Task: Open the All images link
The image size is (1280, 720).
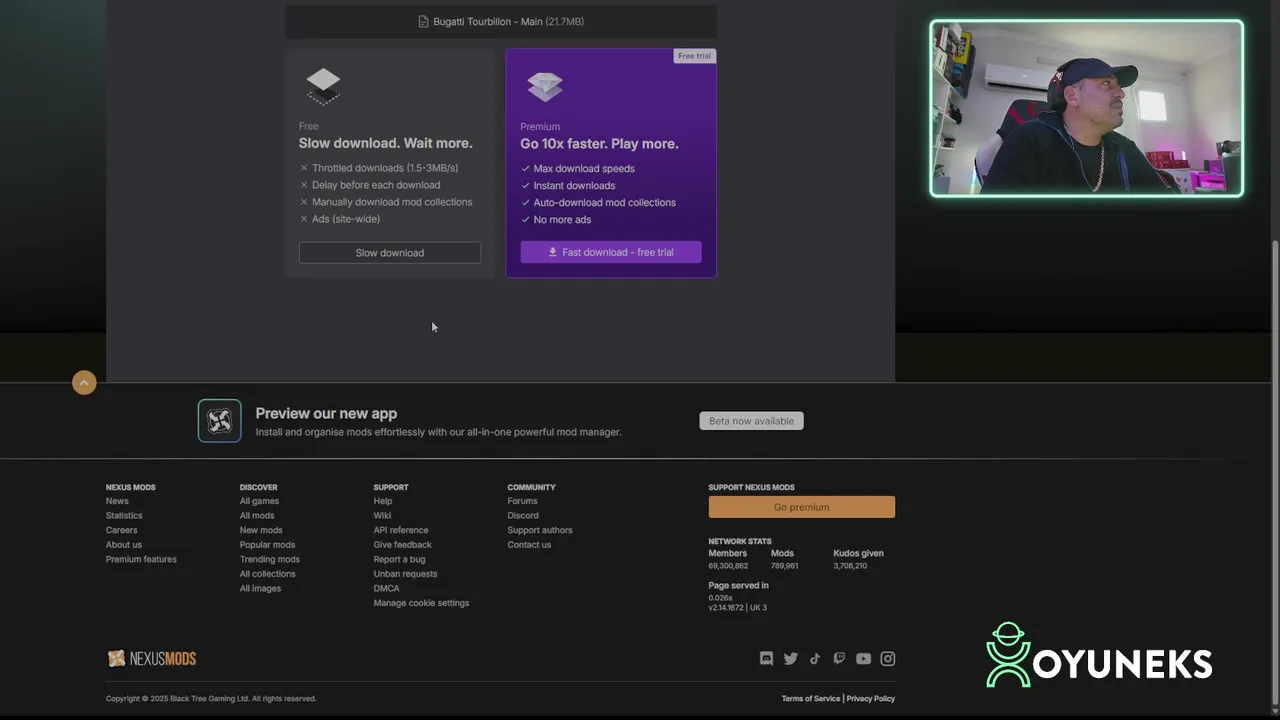Action: (260, 588)
